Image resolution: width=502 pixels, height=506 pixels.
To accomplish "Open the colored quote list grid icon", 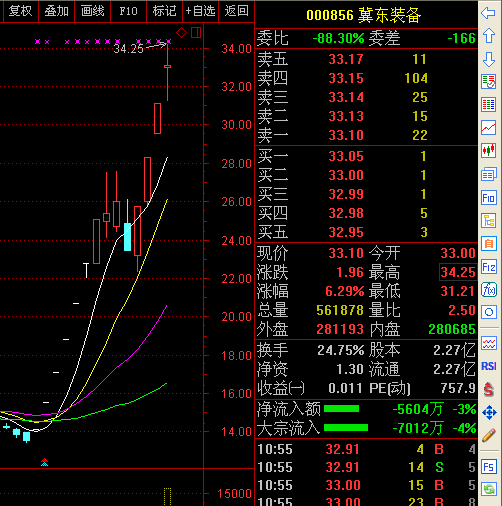I will (488, 105).
